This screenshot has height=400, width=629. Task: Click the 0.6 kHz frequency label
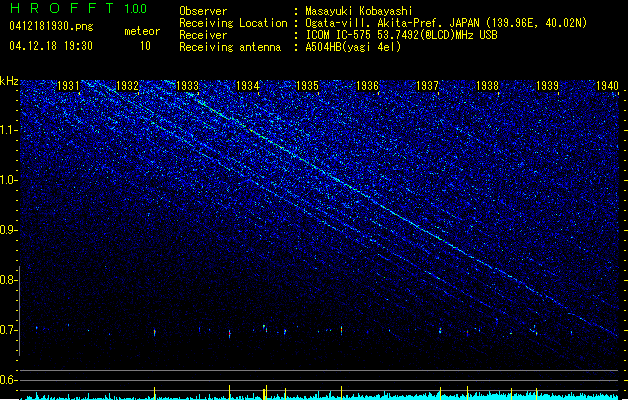tap(8, 380)
